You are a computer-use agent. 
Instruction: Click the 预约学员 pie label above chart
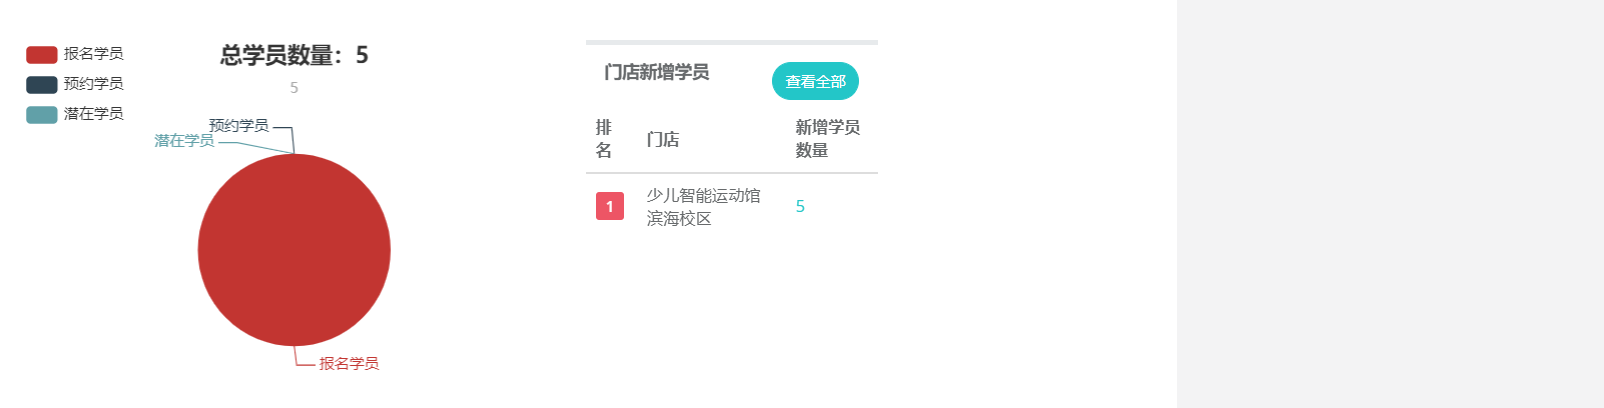click(239, 126)
